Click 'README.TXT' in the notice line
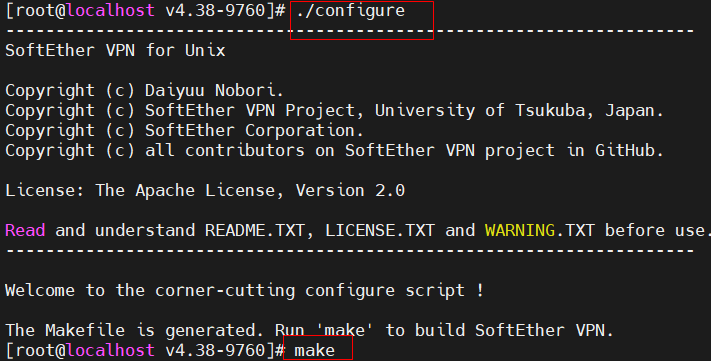The width and height of the screenshot is (711, 361). [254, 230]
